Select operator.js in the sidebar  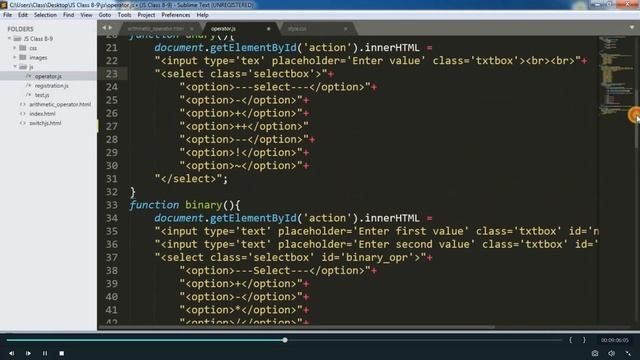48,76
